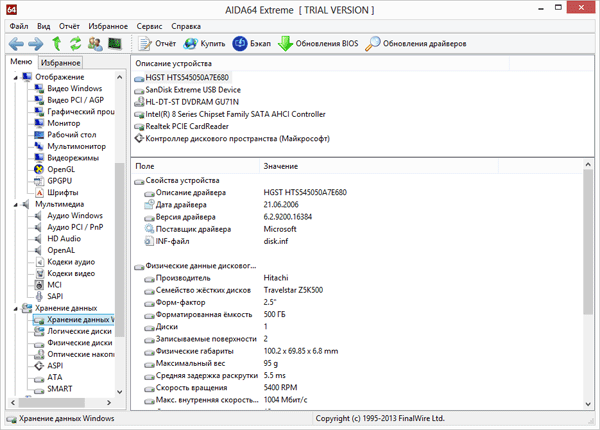This screenshot has height=430, width=600.
Task: Switch to the Меню tab
Action: click(21, 62)
